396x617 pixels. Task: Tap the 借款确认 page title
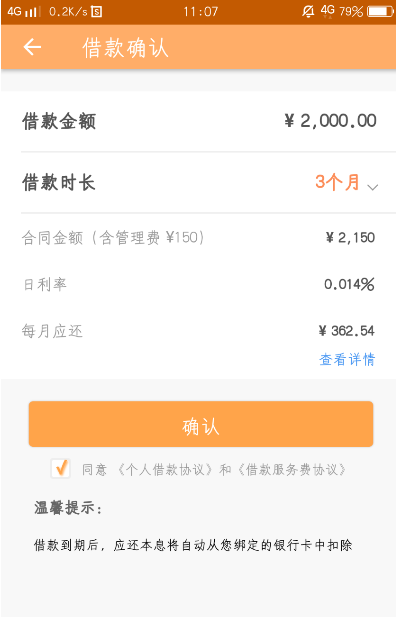tap(125, 48)
